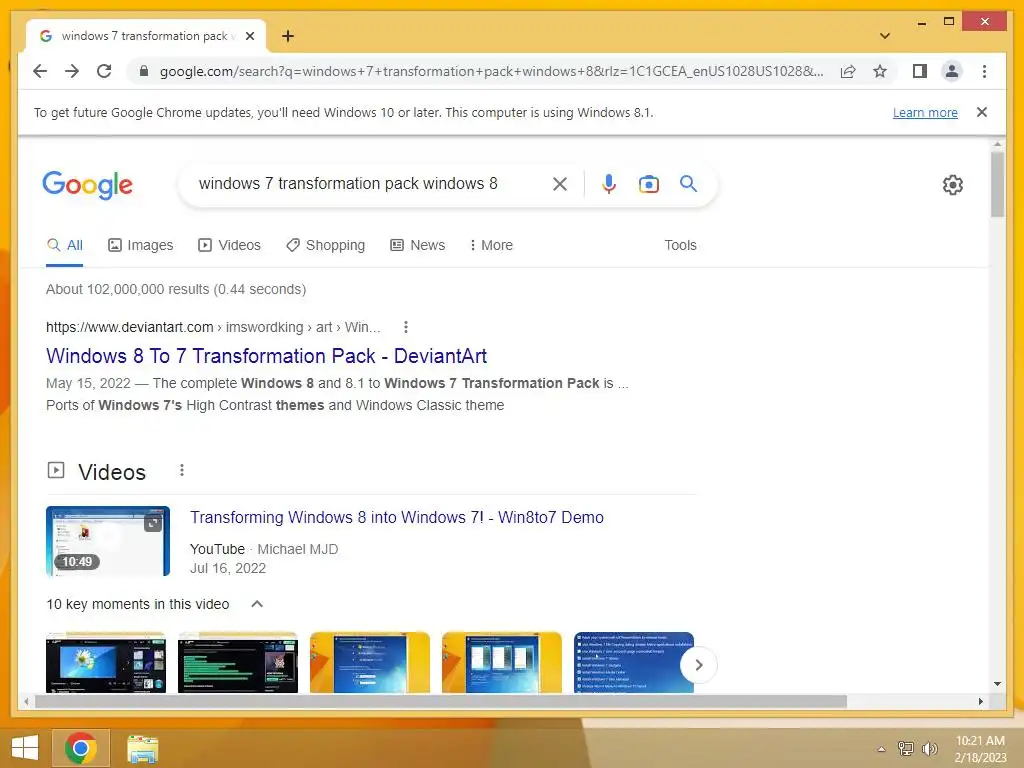The image size is (1024, 768).
Task: Click the padlock site info icon
Action: pos(144,71)
